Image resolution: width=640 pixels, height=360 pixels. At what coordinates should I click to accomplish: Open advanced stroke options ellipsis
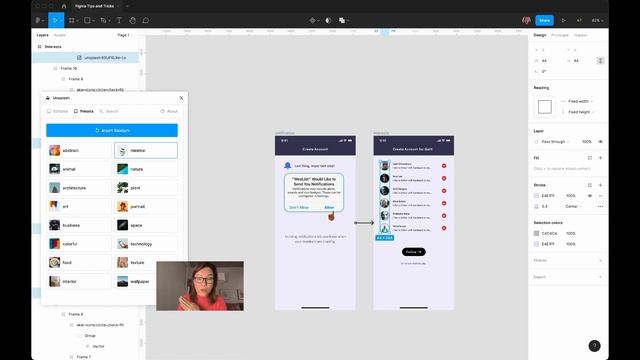pyautogui.click(x=600, y=207)
